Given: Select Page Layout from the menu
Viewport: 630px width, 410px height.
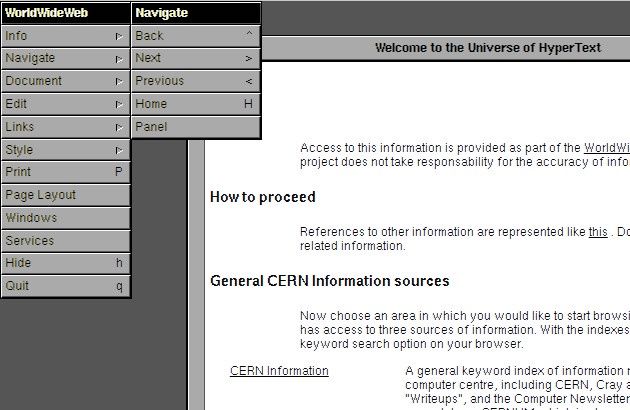Looking at the screenshot, I should tap(65, 195).
